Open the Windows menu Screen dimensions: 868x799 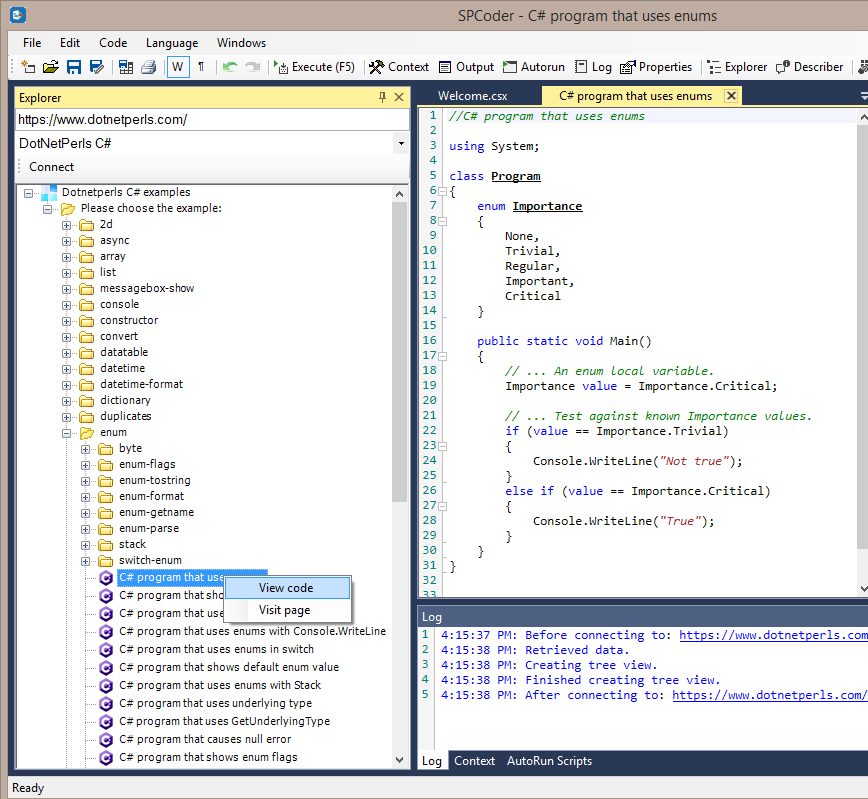coord(241,43)
